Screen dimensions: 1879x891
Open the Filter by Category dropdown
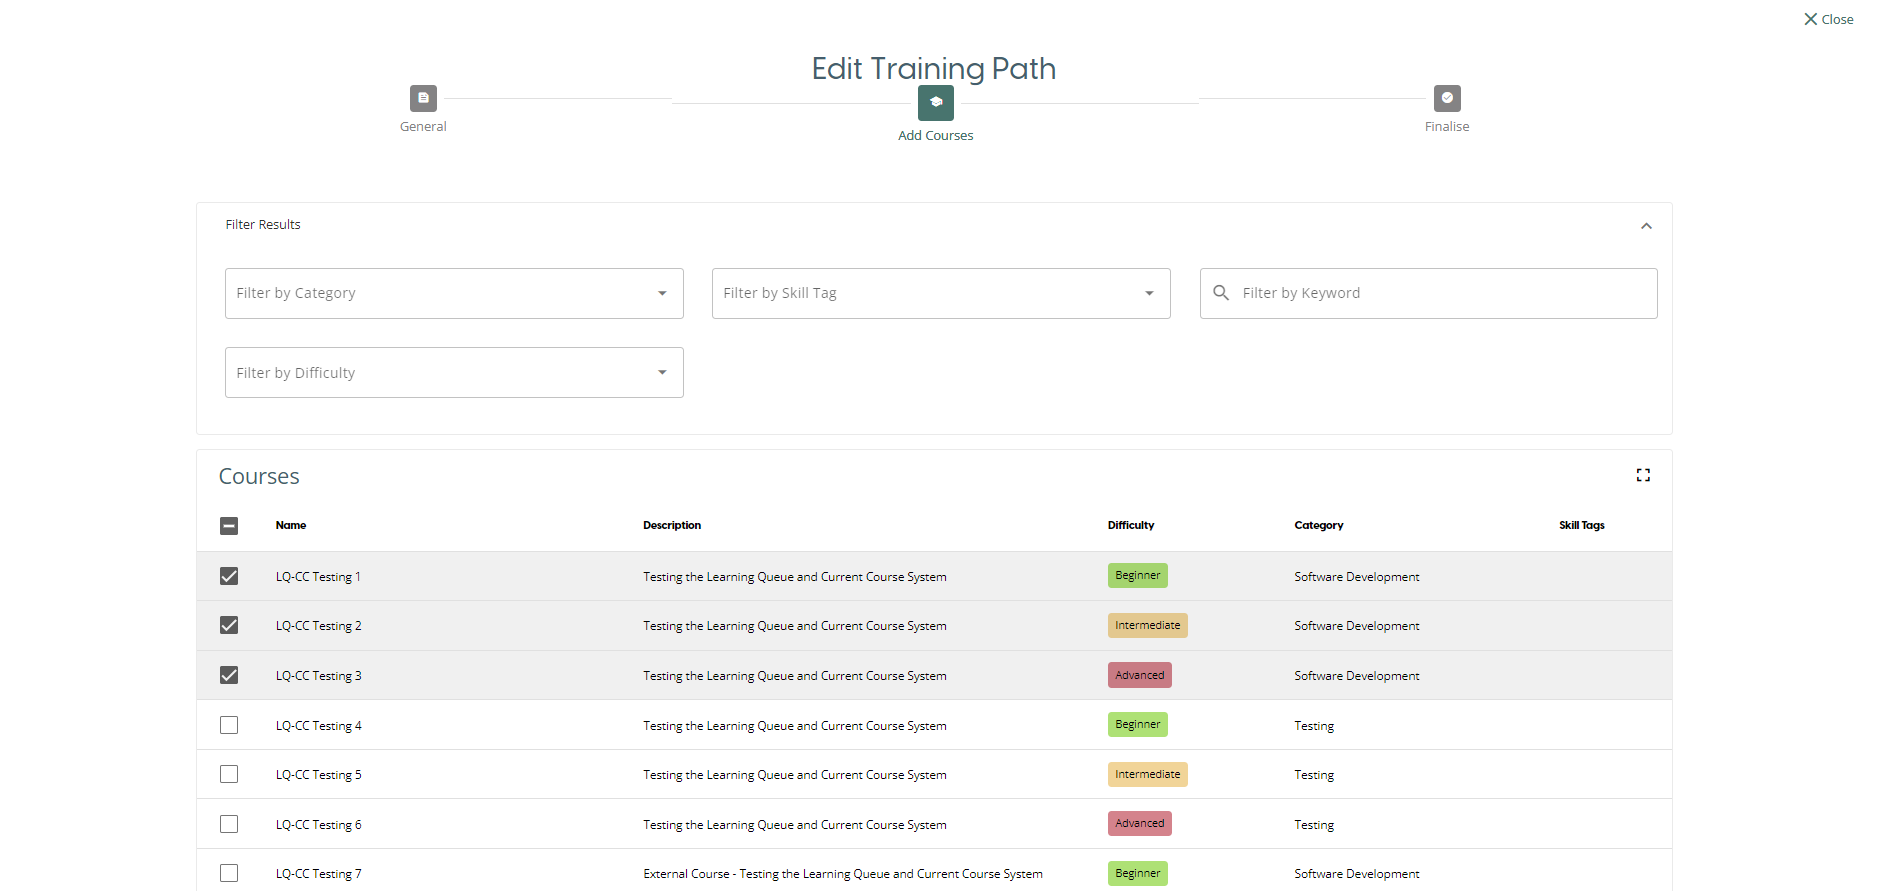pos(454,293)
